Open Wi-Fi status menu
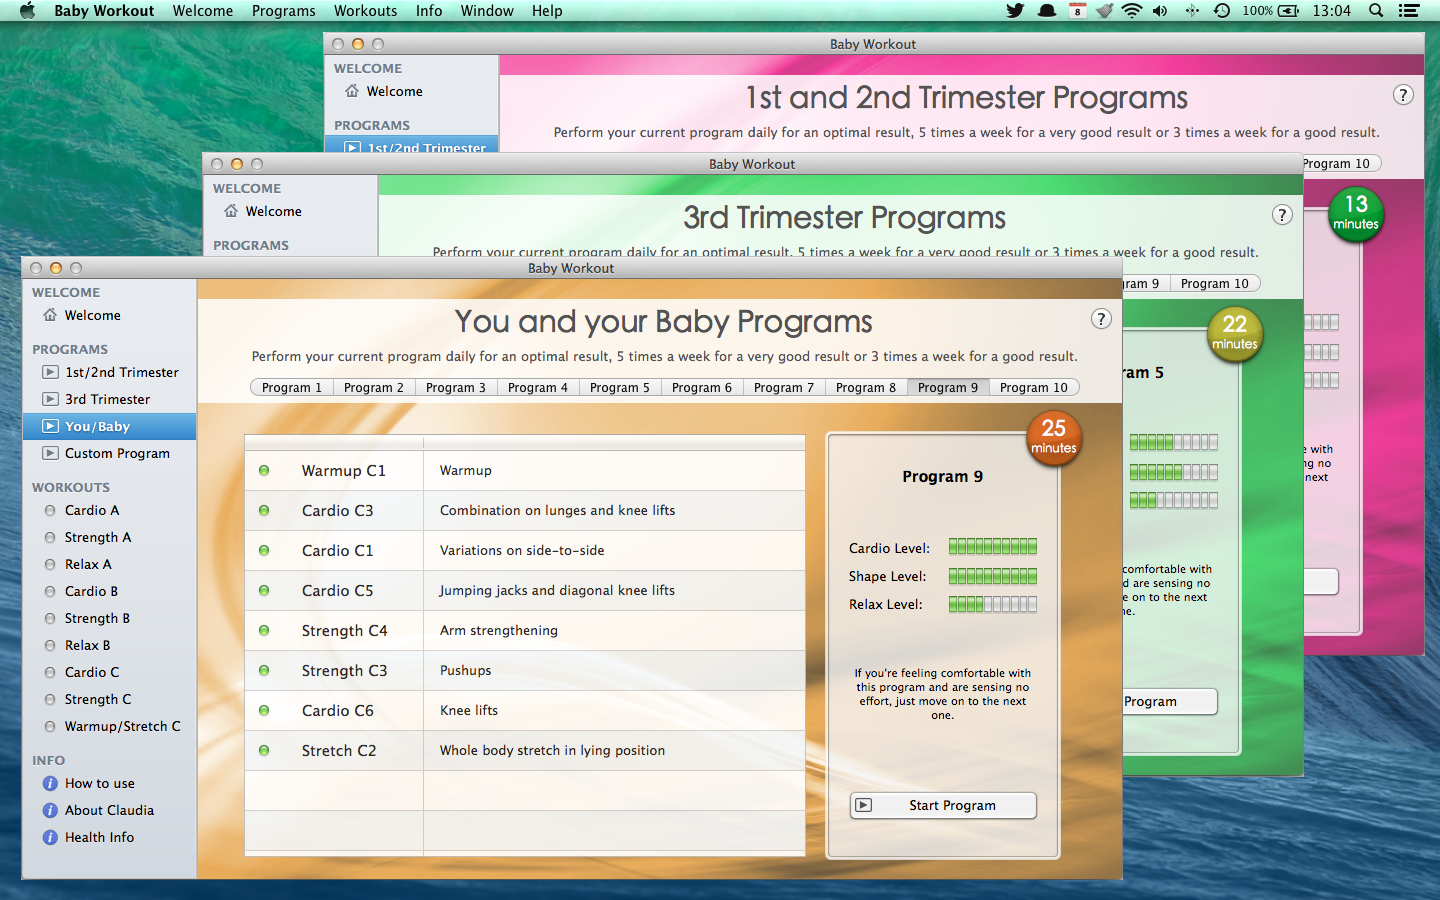This screenshot has width=1440, height=900. (1132, 11)
